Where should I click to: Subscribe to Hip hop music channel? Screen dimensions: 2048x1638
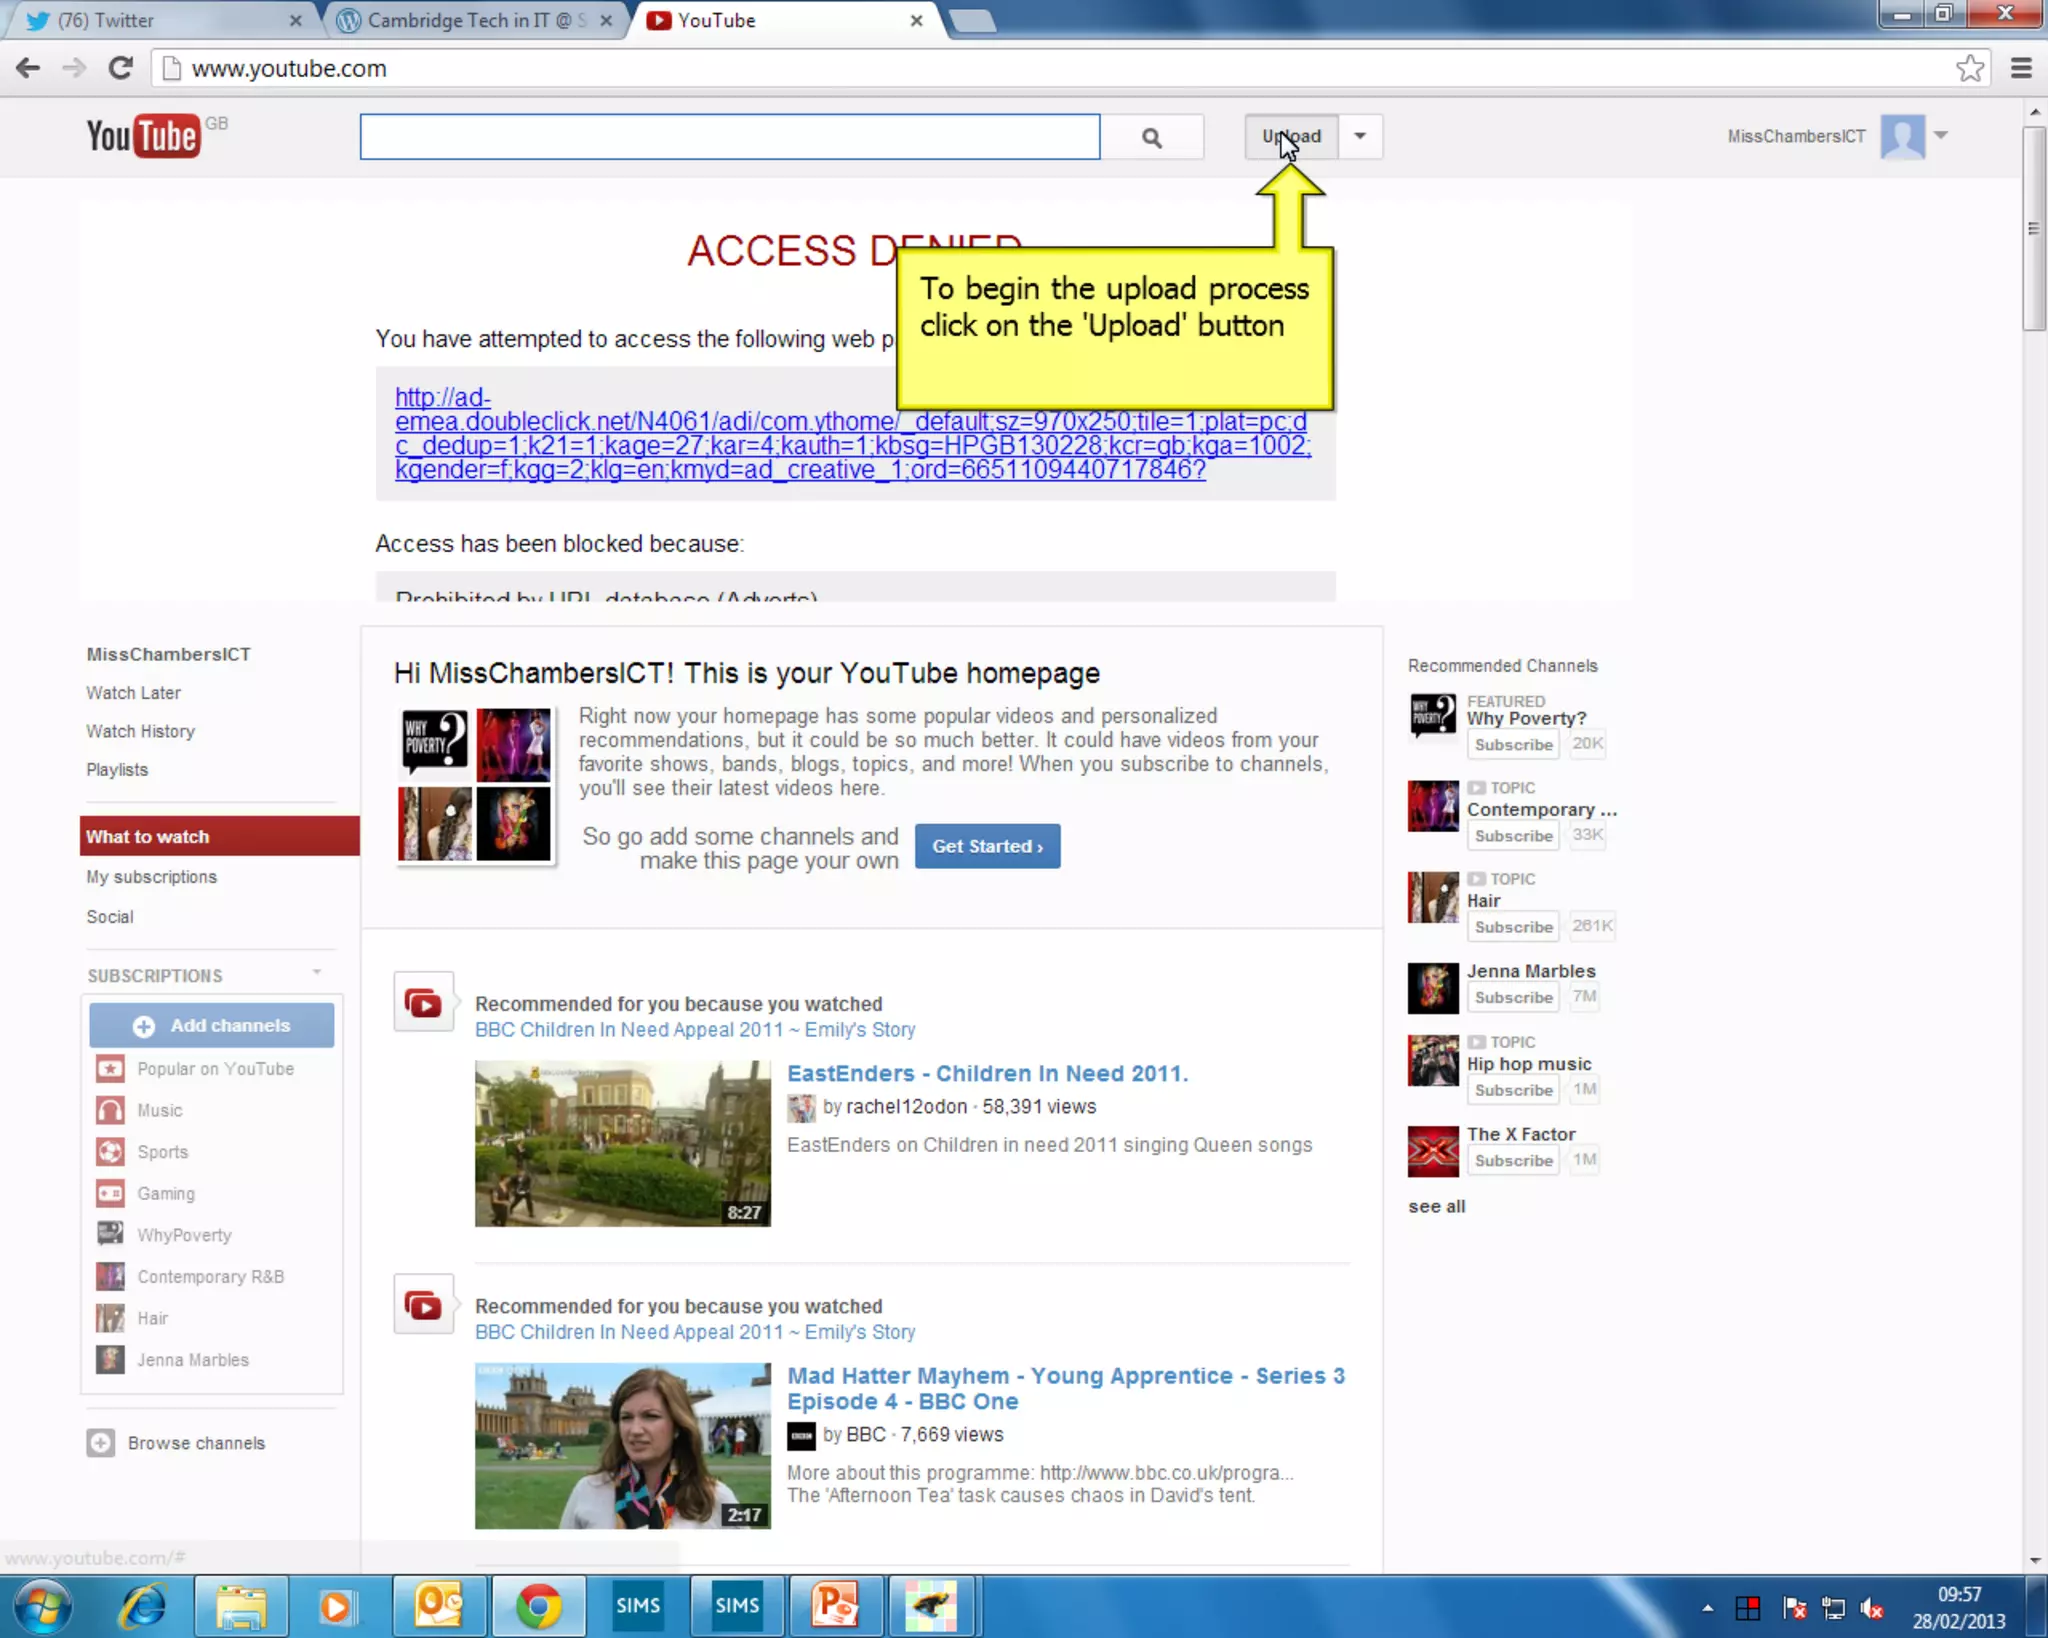click(1514, 1090)
